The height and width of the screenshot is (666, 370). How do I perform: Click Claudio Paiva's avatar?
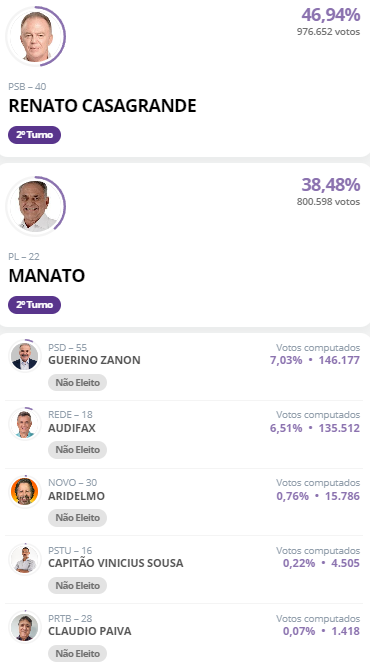point(25,627)
